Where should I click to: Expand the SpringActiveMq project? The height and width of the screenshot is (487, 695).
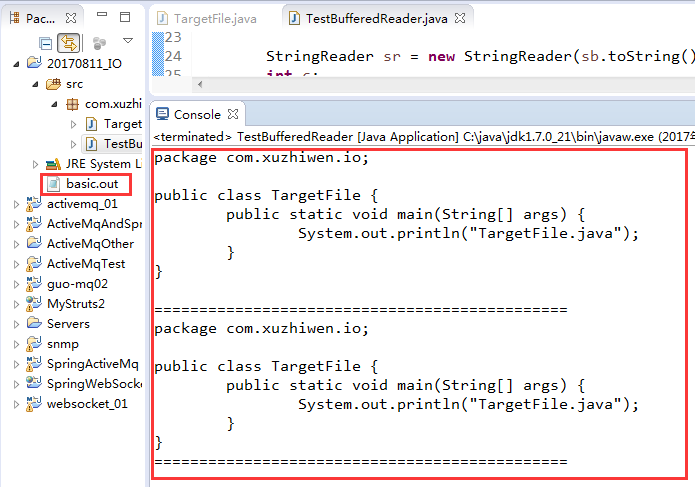16,364
